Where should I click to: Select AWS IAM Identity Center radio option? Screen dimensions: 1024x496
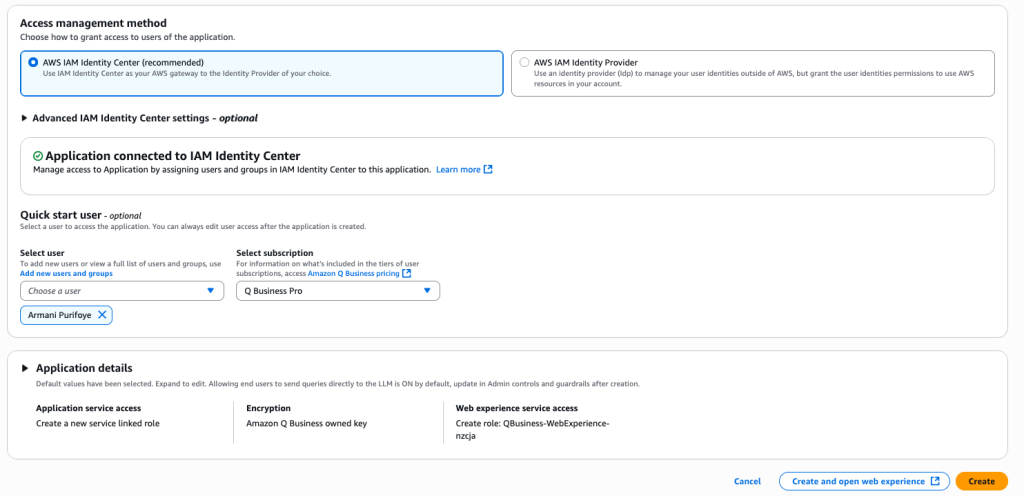(x=33, y=63)
